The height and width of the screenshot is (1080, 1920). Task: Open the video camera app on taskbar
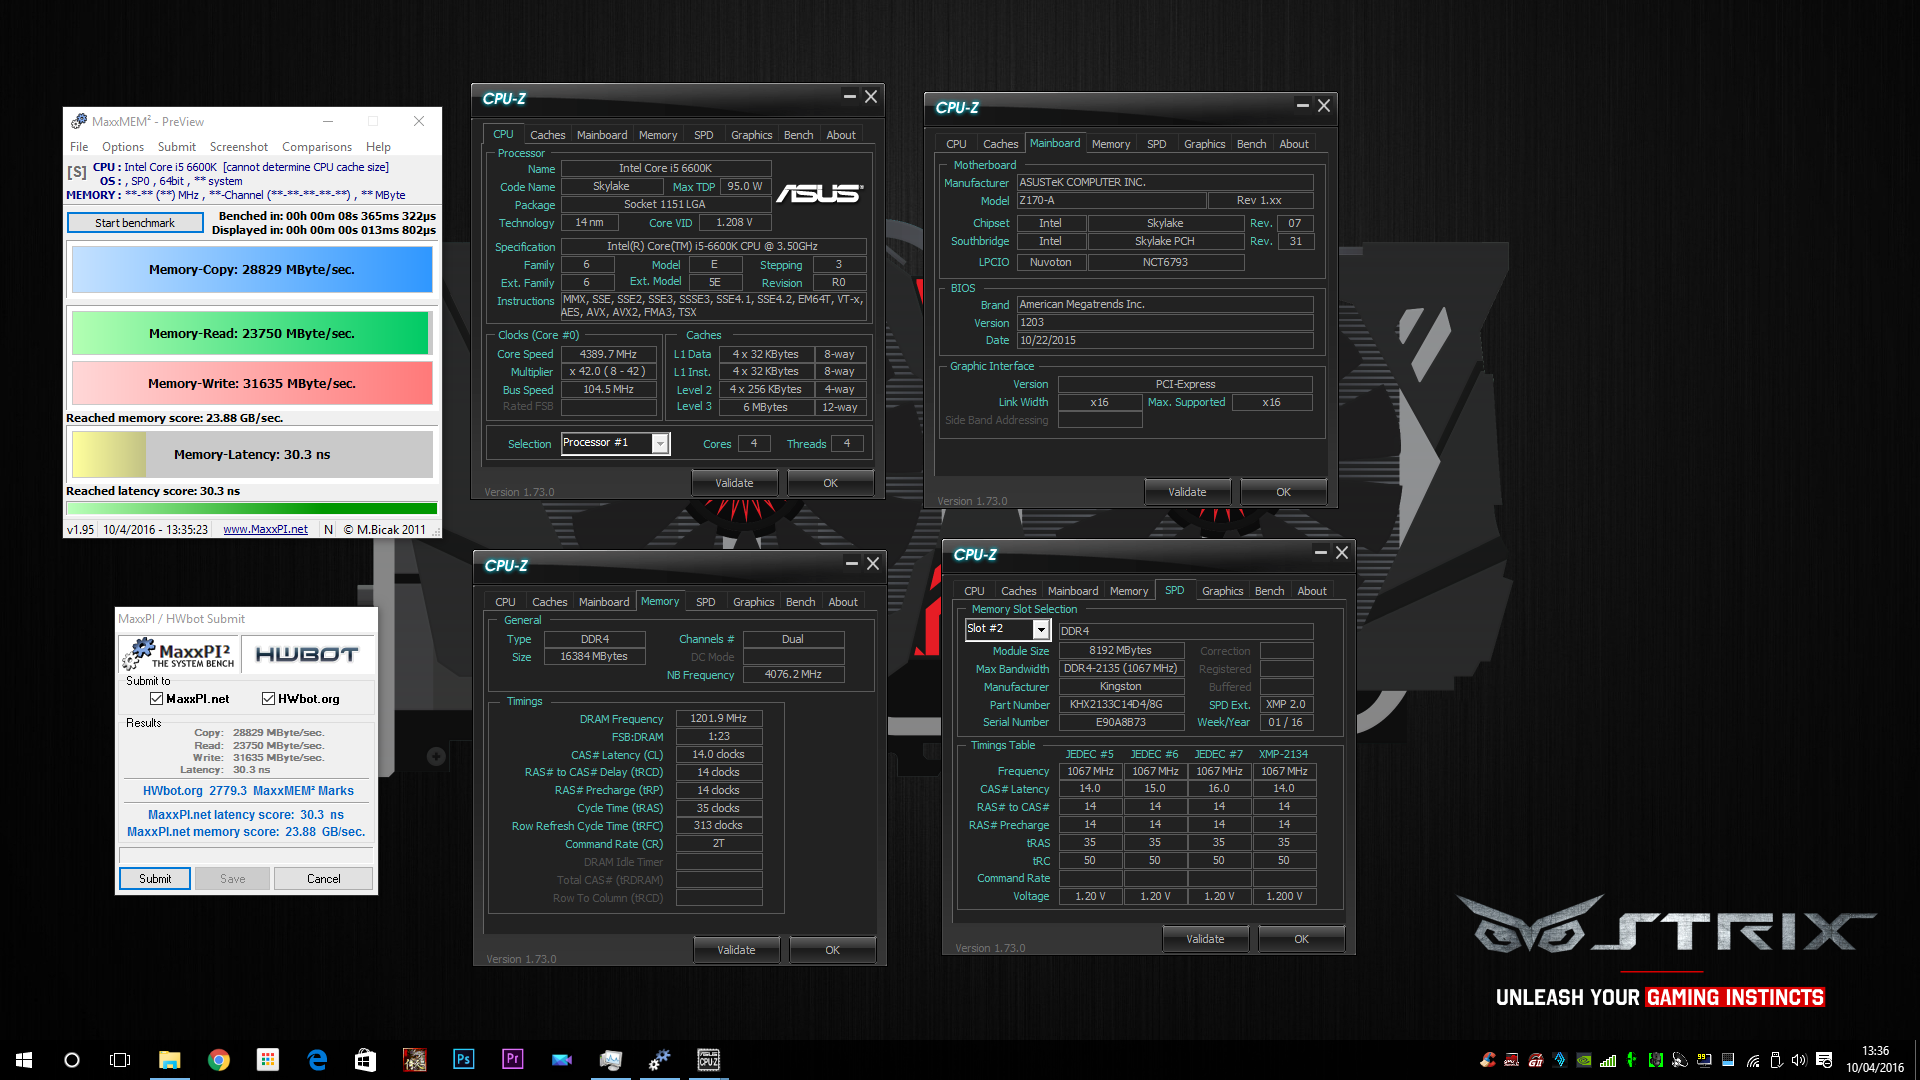click(562, 1060)
